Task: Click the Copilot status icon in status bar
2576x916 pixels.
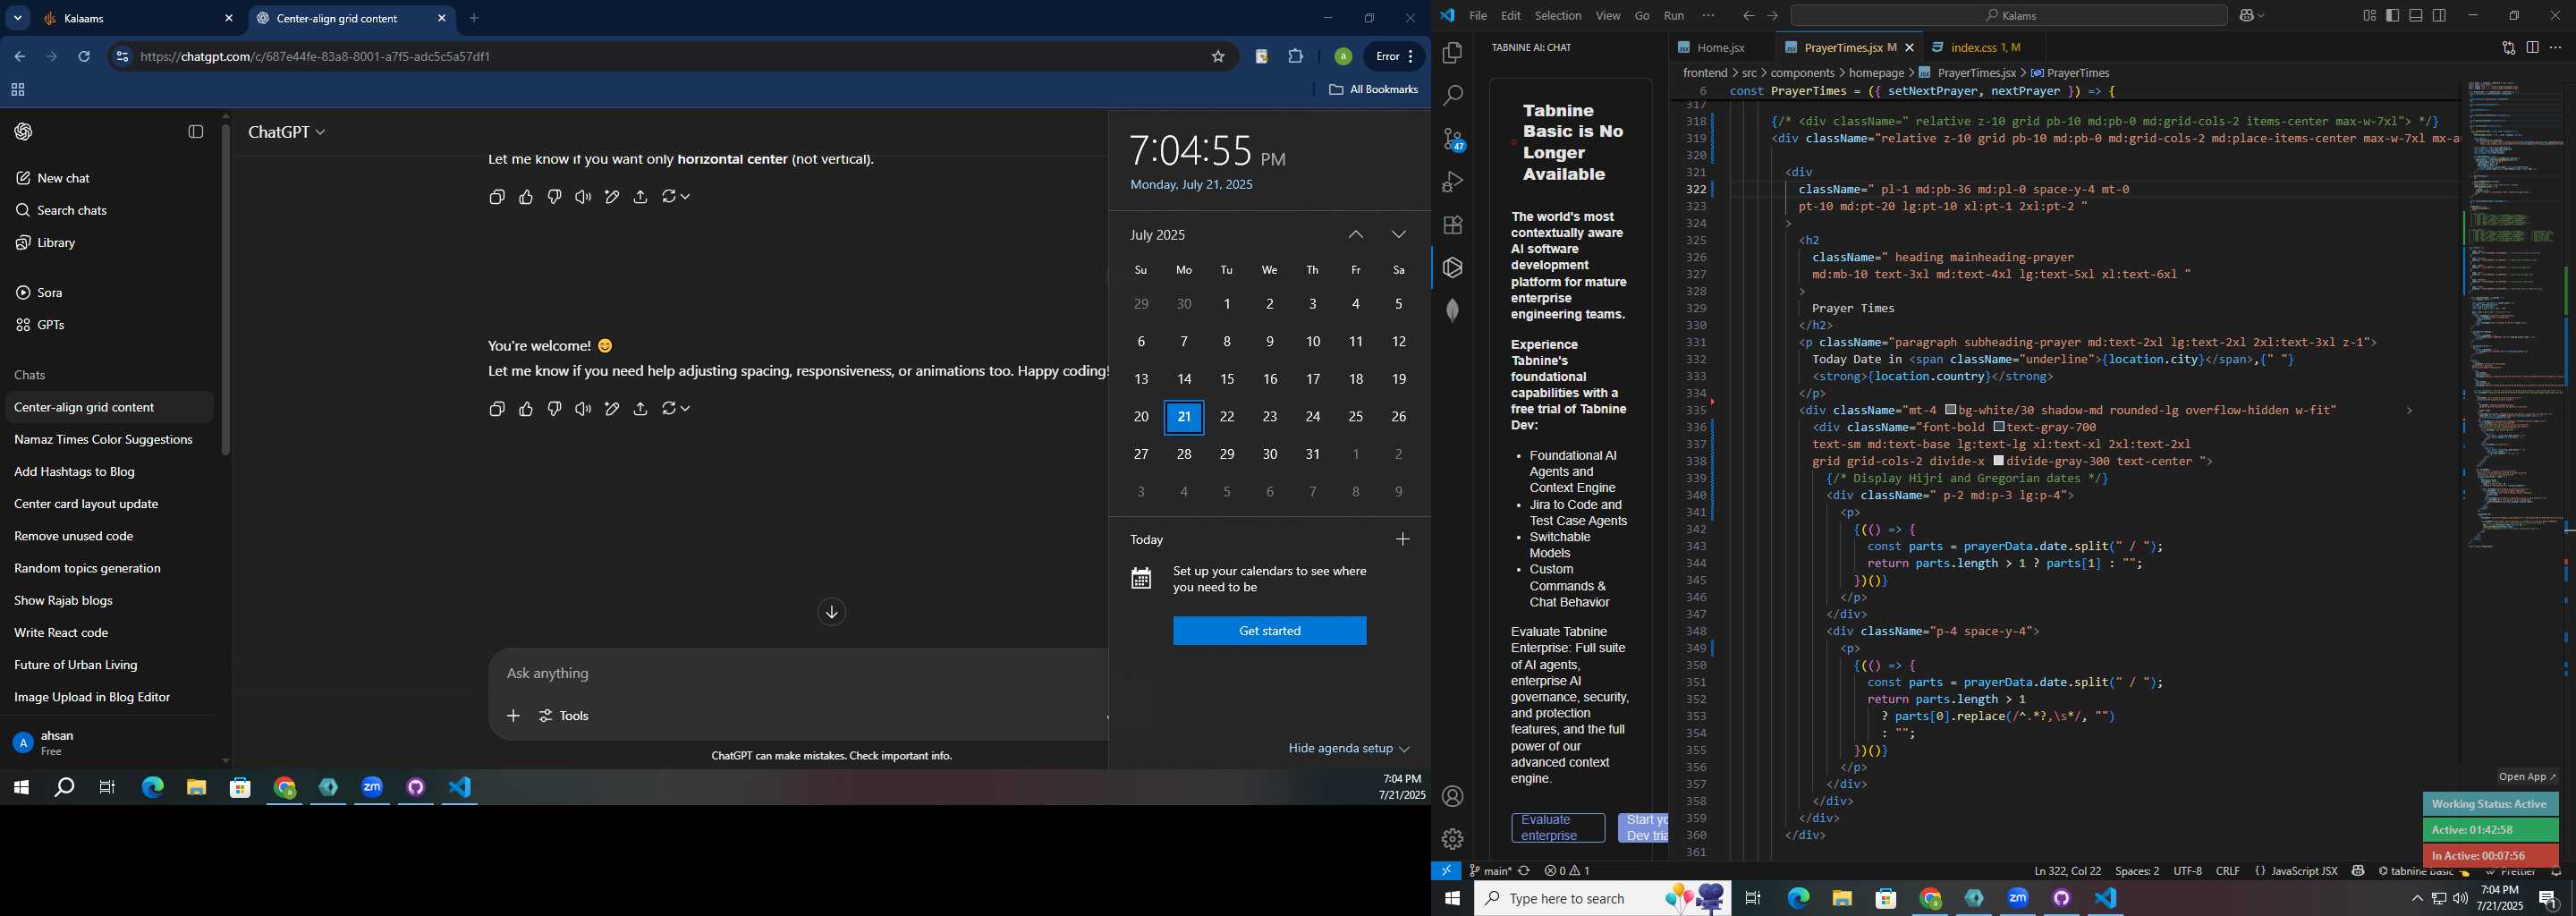Action: (2358, 871)
